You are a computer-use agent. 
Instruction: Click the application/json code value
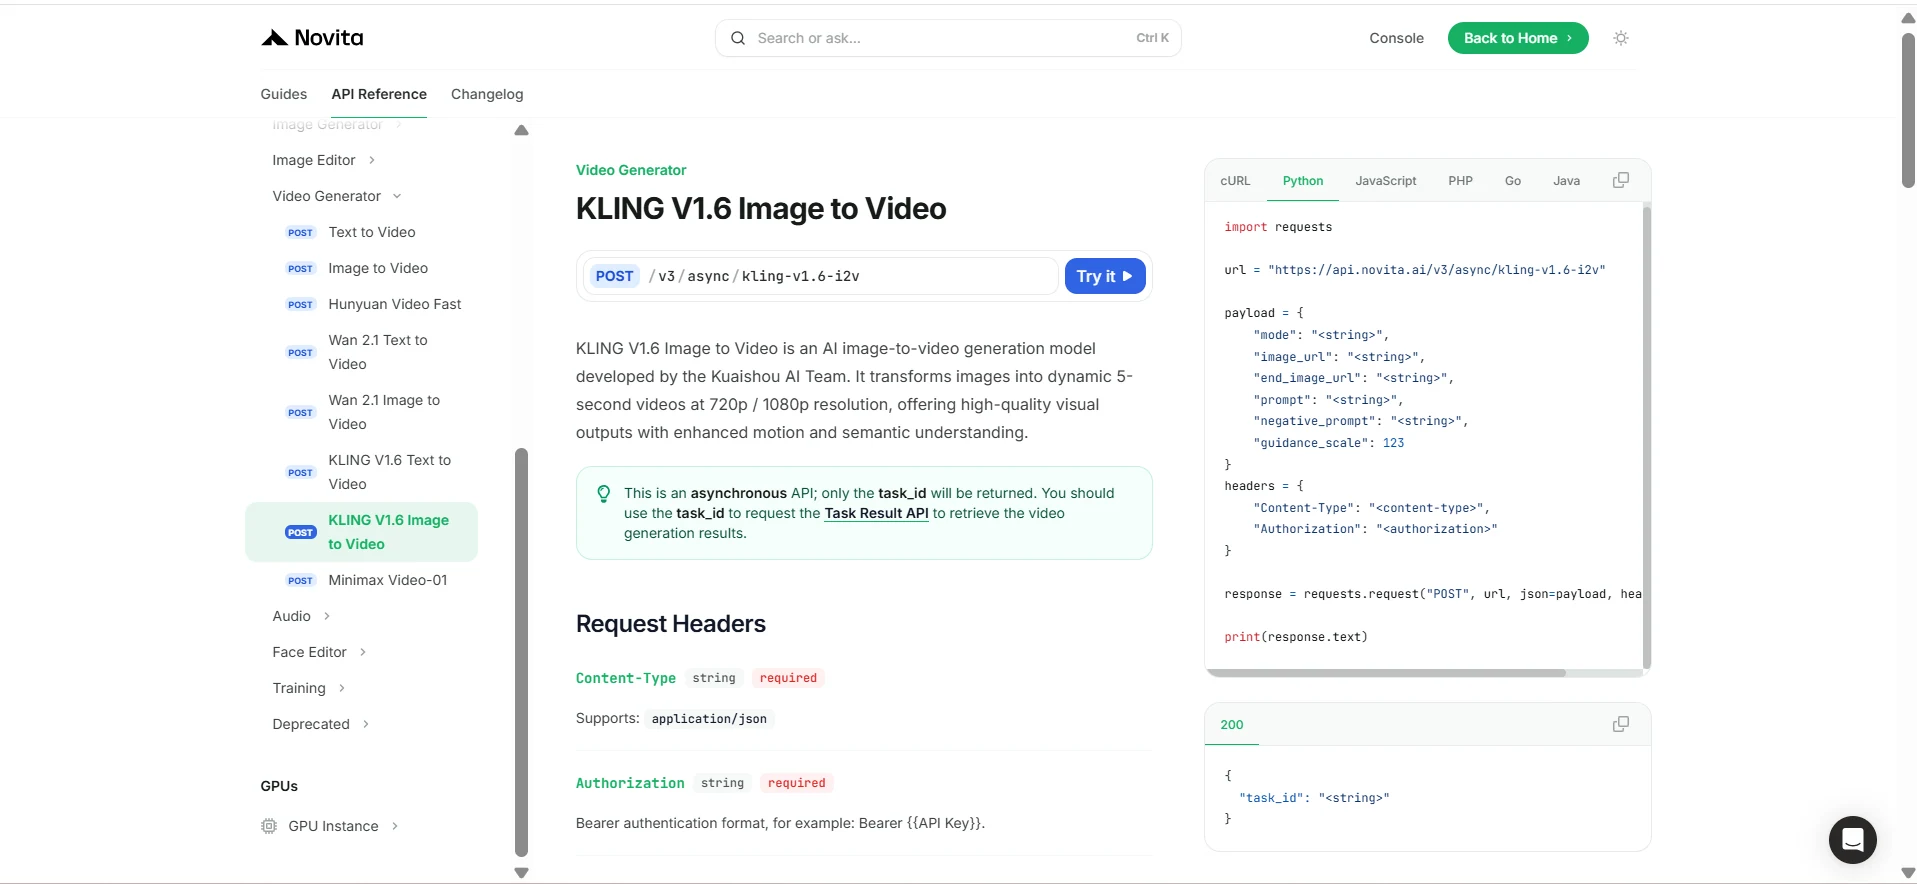[709, 719]
